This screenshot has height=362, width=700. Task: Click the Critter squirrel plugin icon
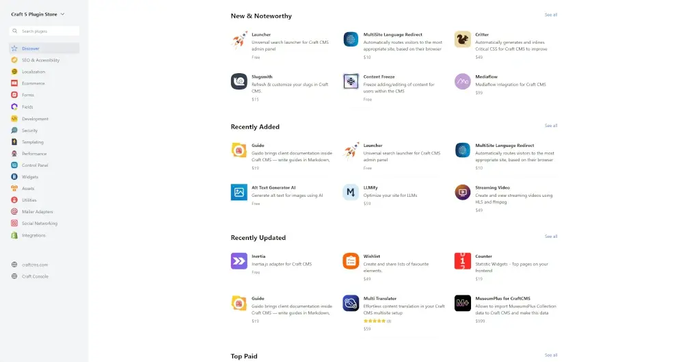click(462, 39)
